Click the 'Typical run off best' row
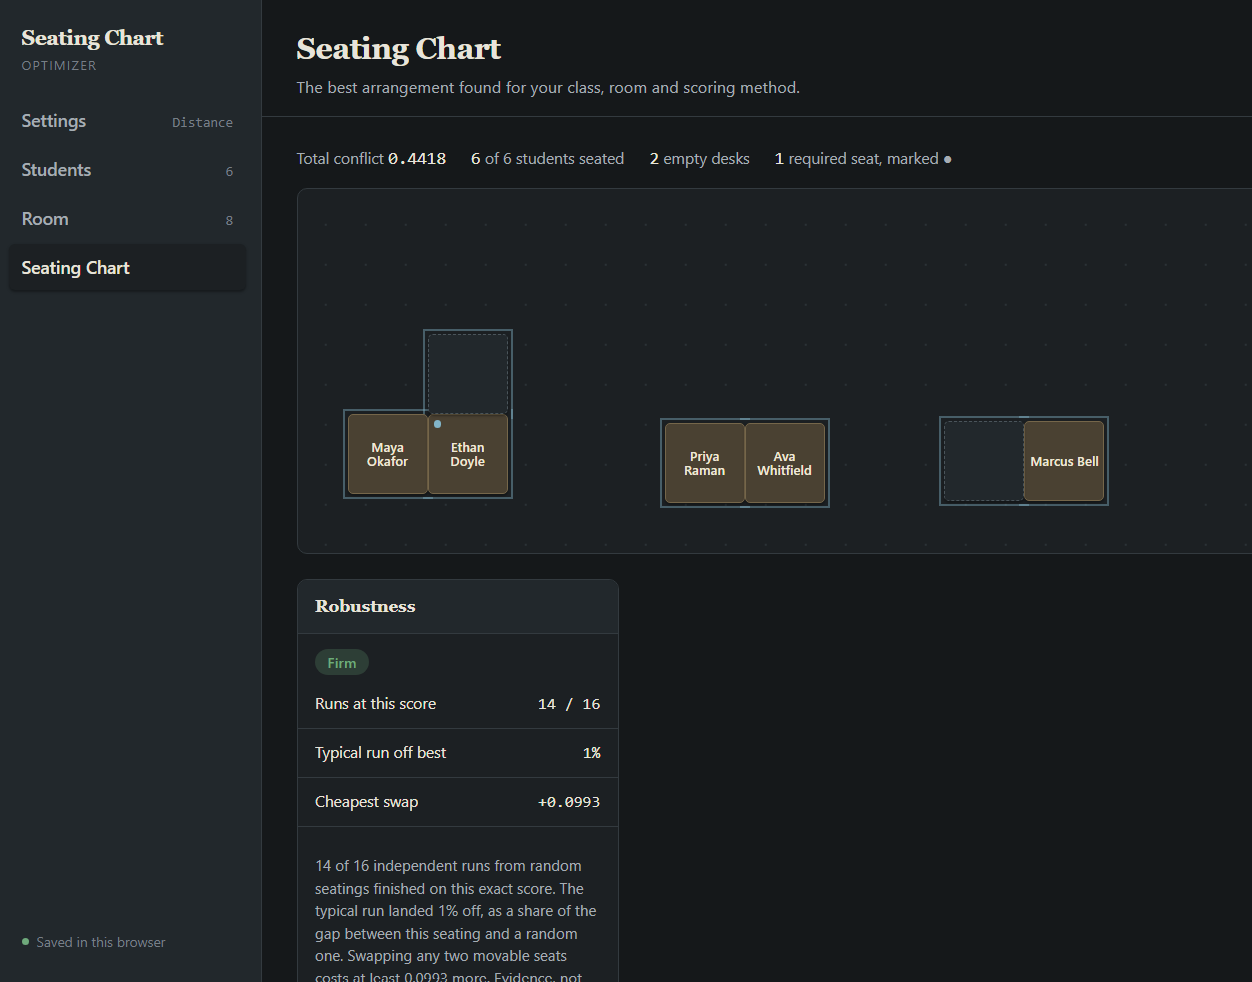The image size is (1252, 982). pos(458,753)
